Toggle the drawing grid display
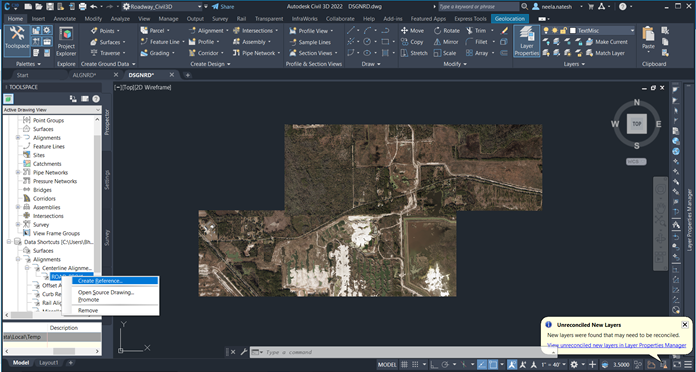 pos(404,364)
